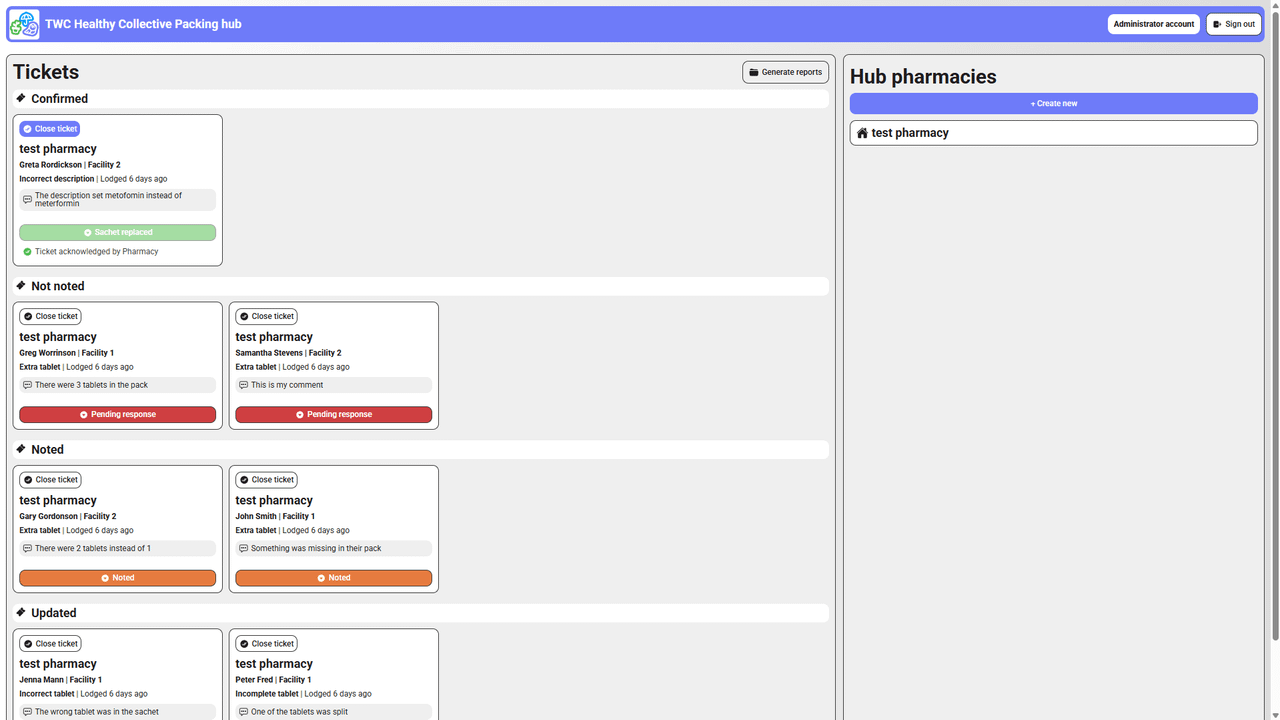Close Greta Rordickson's ticket

[x=50, y=129]
